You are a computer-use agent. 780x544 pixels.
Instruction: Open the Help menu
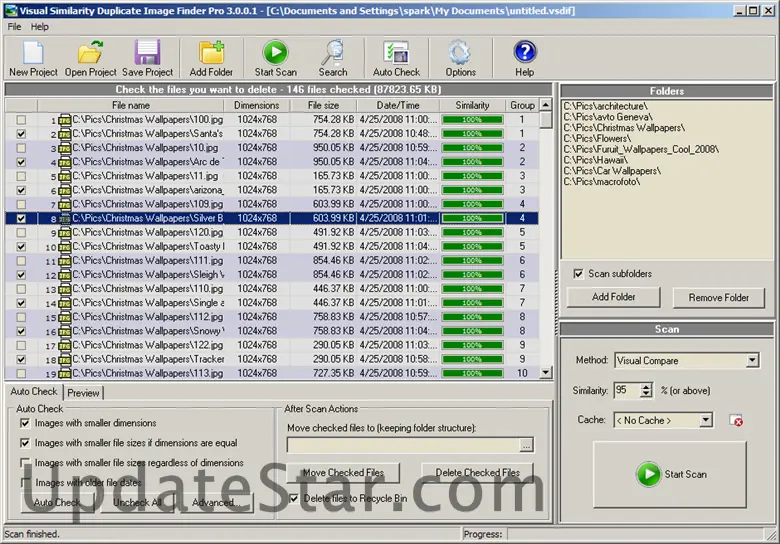click(x=39, y=26)
